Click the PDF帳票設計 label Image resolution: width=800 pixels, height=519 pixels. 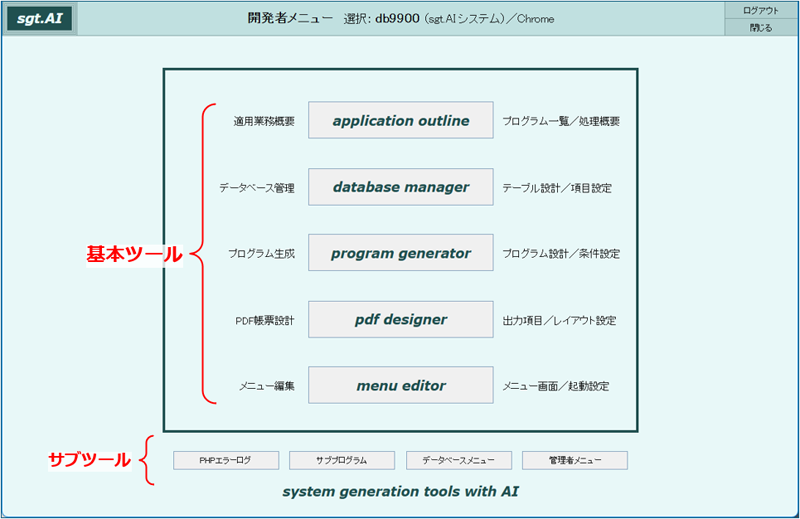tap(265, 320)
